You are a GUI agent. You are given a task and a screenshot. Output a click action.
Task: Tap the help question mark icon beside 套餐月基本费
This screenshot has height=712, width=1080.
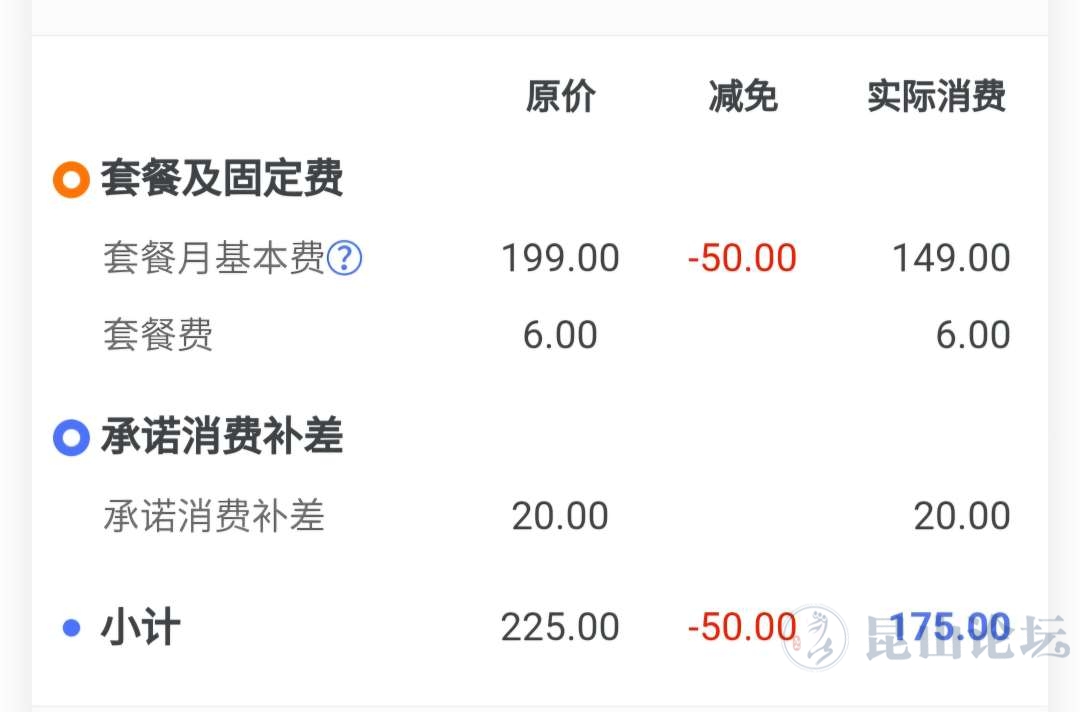tap(344, 258)
